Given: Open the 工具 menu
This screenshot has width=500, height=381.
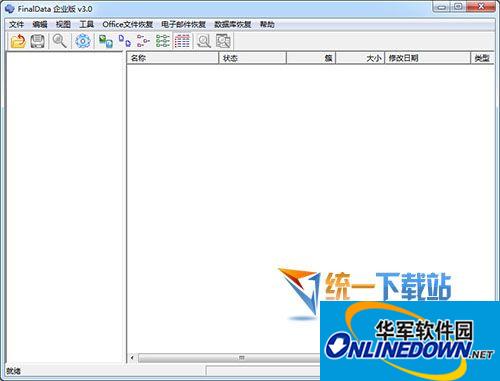Looking at the screenshot, I should 86,24.
